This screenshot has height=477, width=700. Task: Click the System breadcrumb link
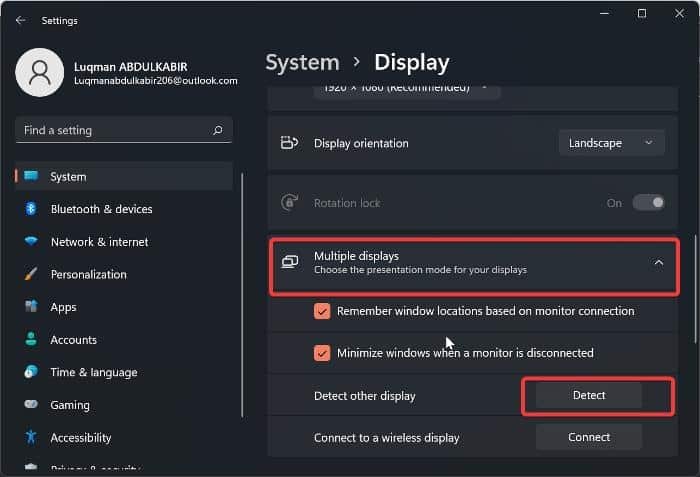coord(302,62)
